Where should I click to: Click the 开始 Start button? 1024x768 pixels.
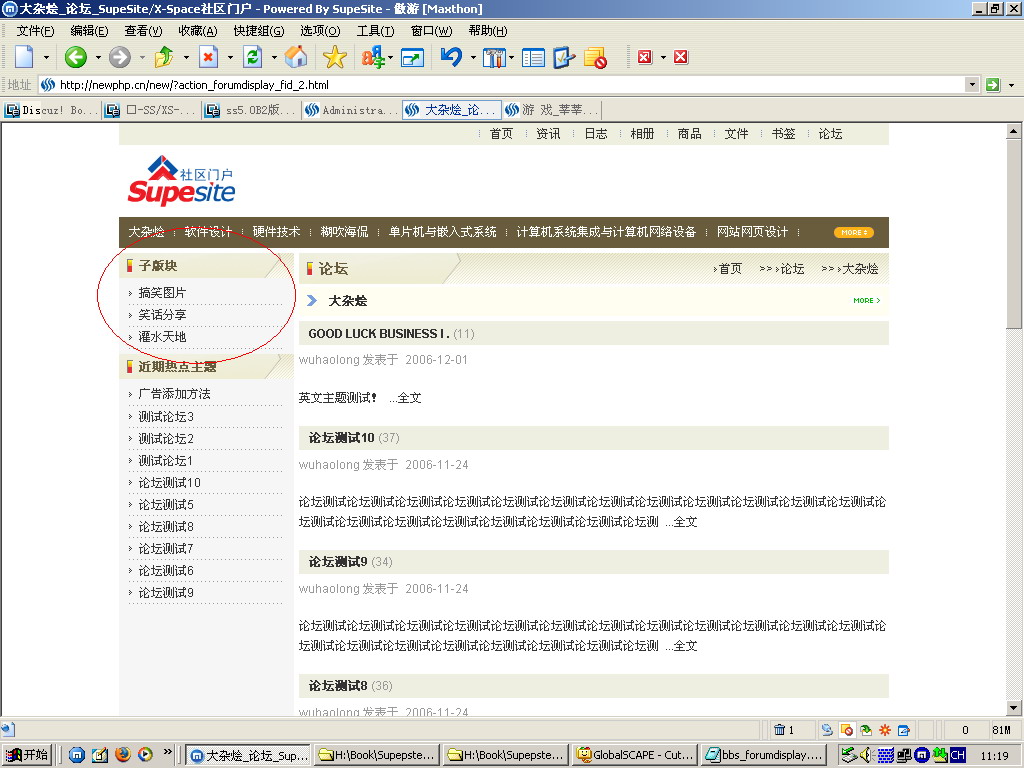27,755
